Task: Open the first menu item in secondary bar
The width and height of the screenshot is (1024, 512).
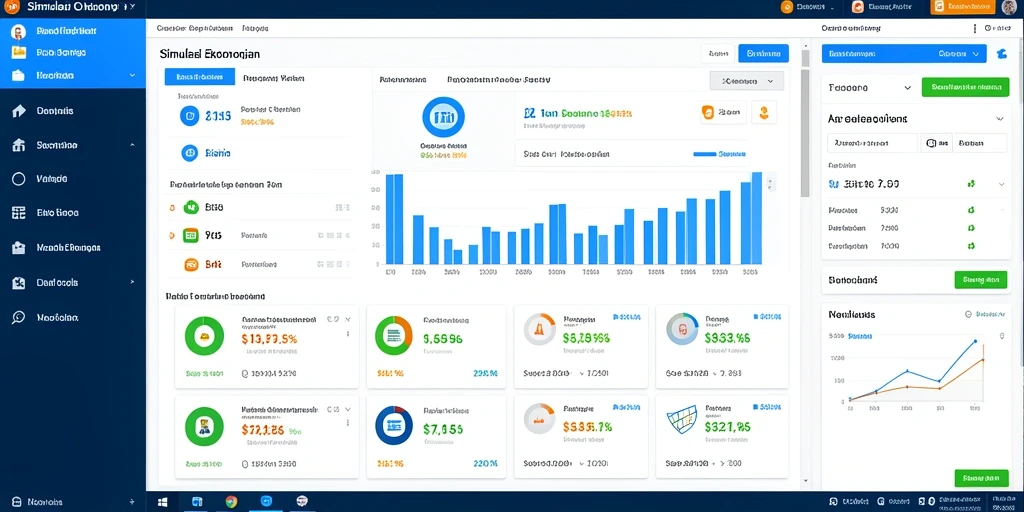Action: click(x=171, y=28)
